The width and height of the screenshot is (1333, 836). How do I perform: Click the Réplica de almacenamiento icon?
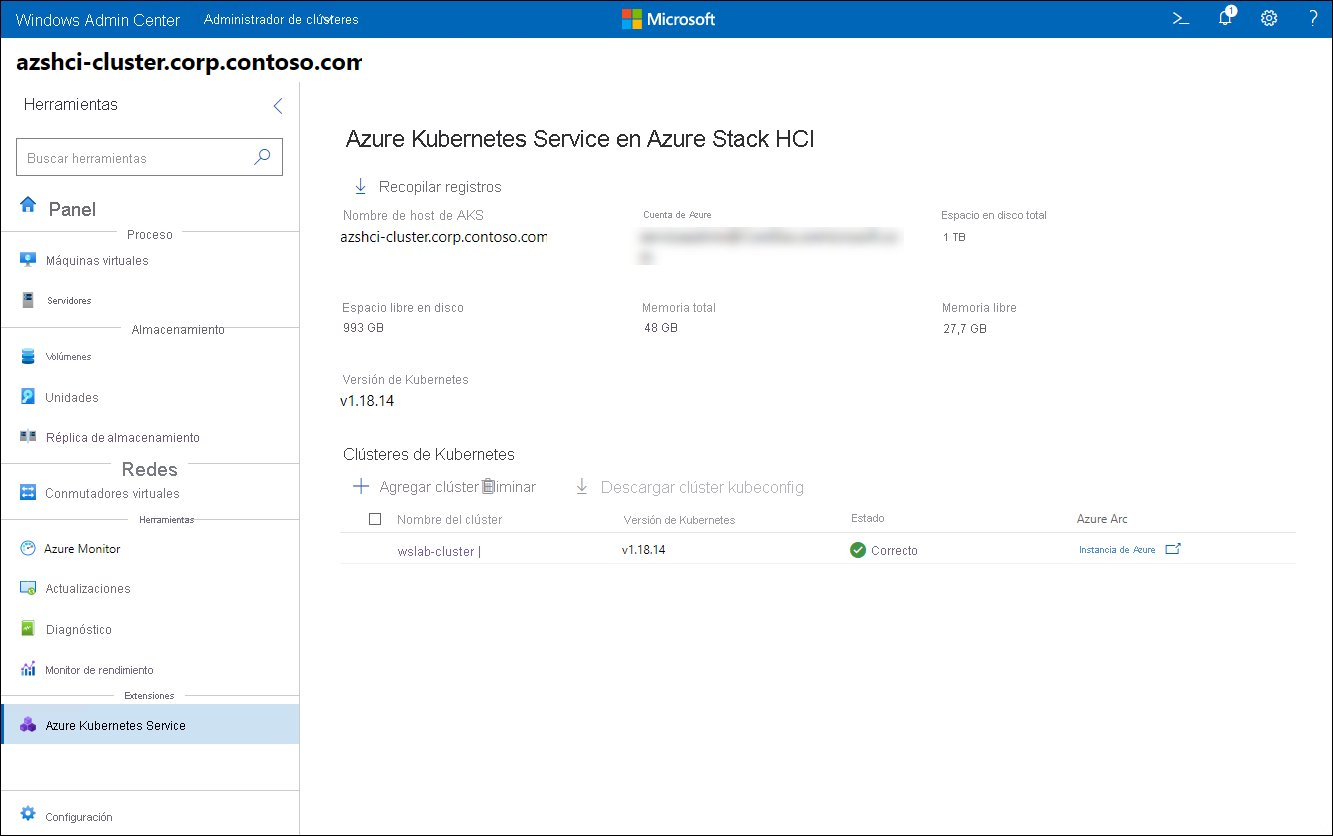tap(28, 437)
